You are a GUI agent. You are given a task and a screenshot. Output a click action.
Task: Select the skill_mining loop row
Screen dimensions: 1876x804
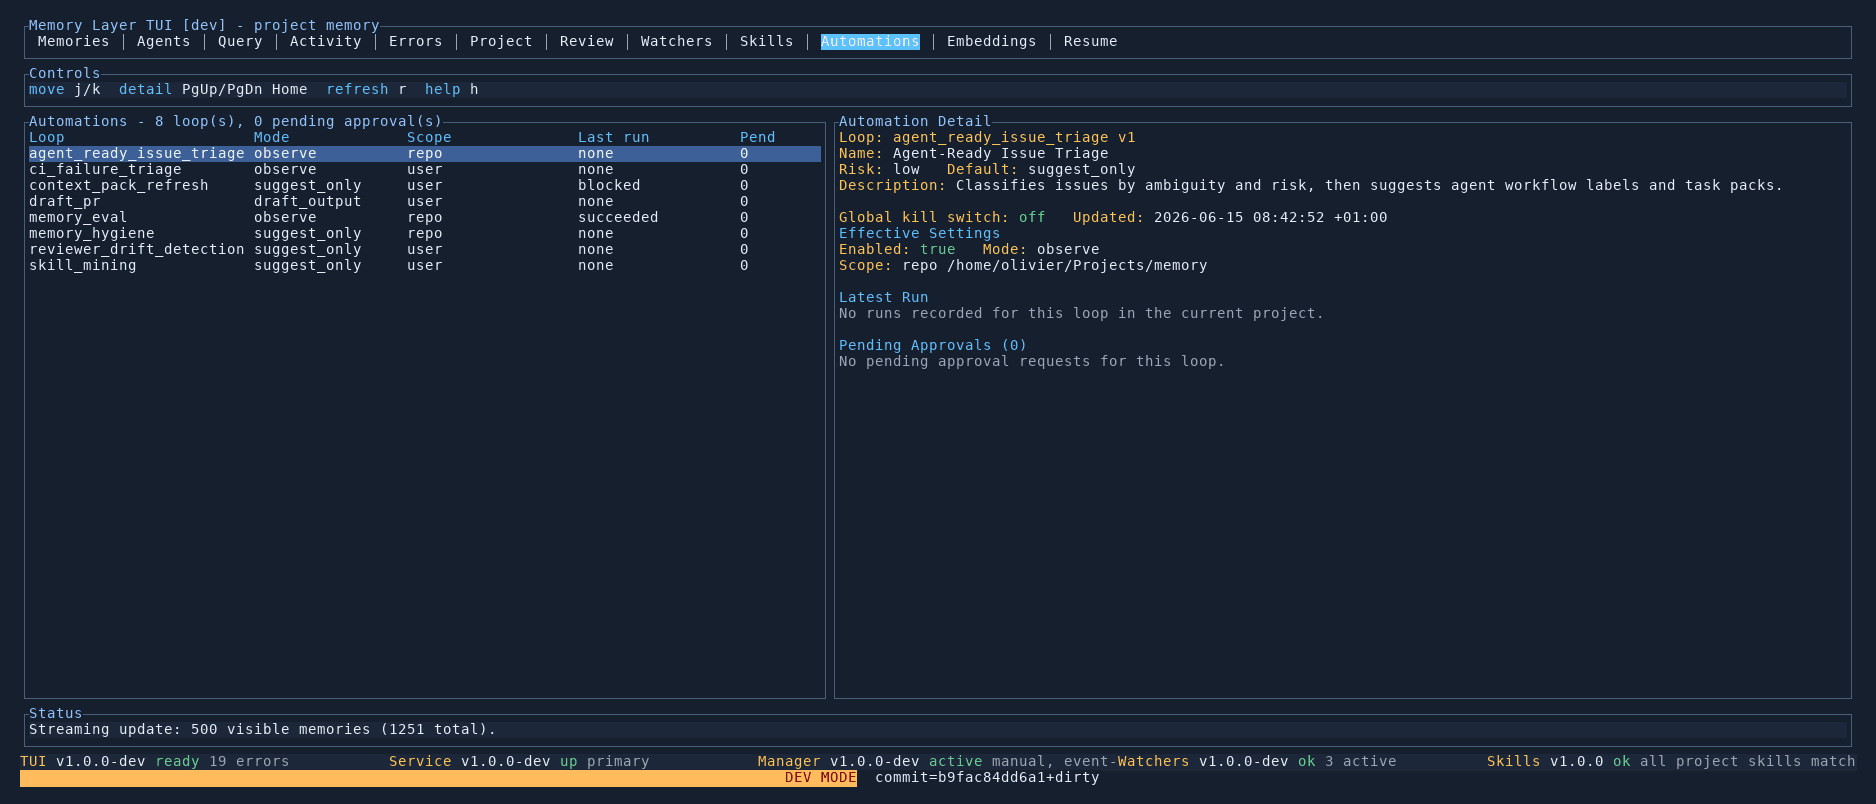(424, 265)
